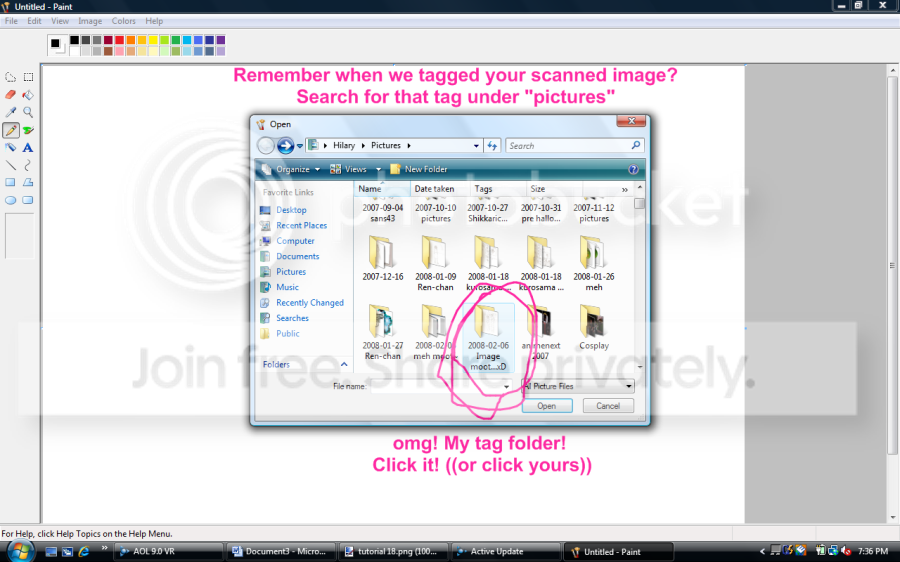Open Searches in Favorite Links
This screenshot has width=900, height=562.
click(x=292, y=318)
